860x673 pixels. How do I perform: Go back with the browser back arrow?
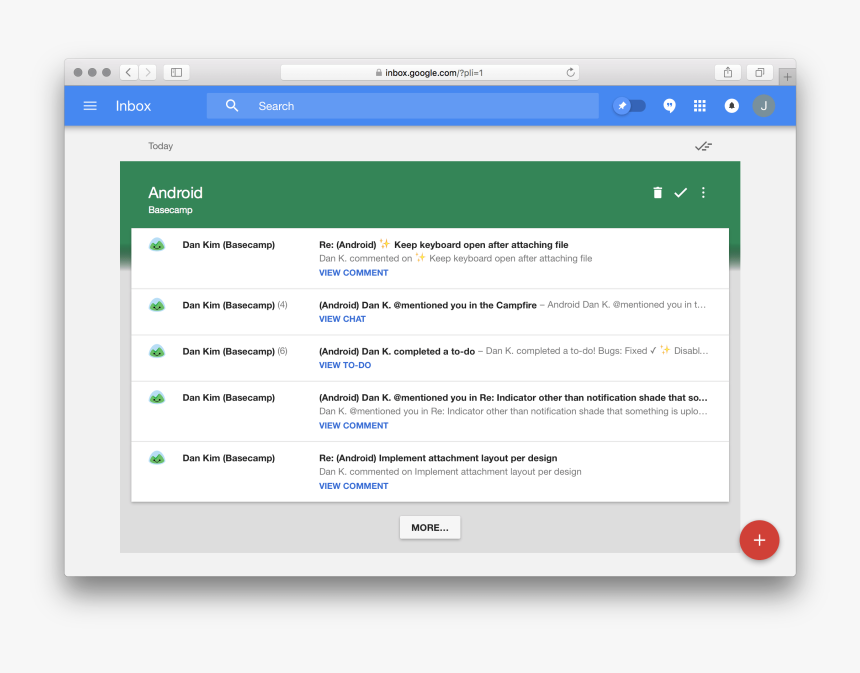[129, 72]
